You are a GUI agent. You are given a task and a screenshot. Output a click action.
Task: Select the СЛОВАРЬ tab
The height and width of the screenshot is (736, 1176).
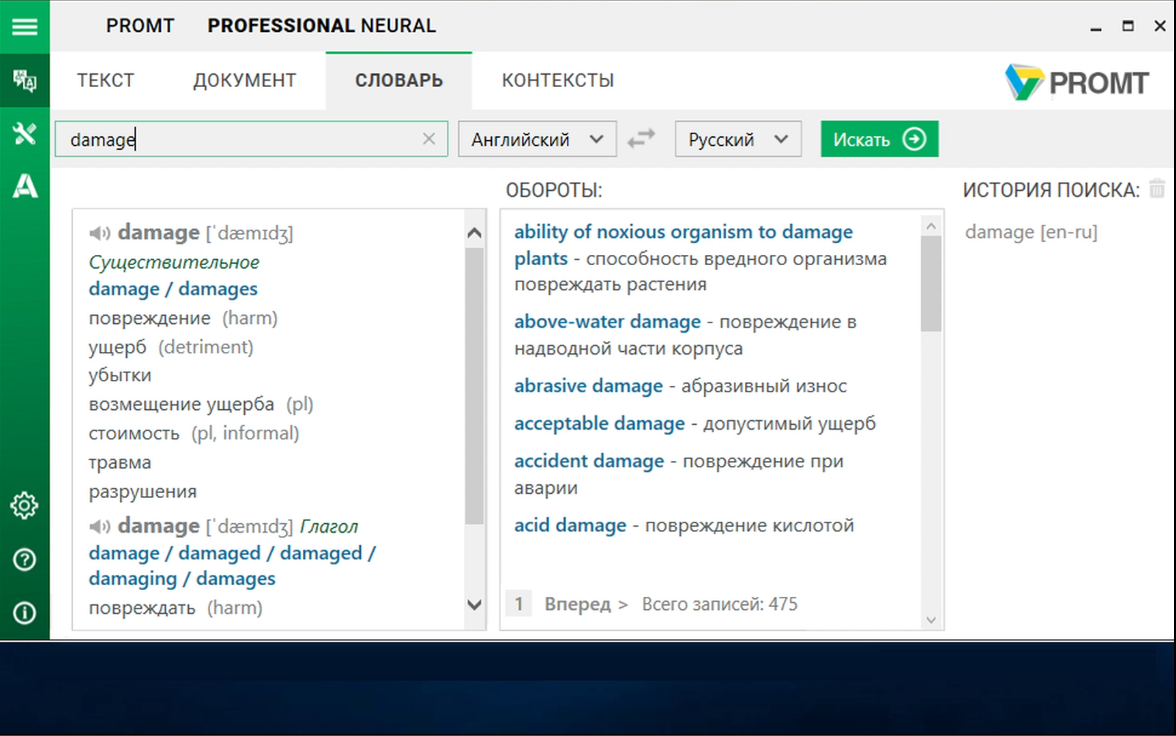tap(399, 80)
